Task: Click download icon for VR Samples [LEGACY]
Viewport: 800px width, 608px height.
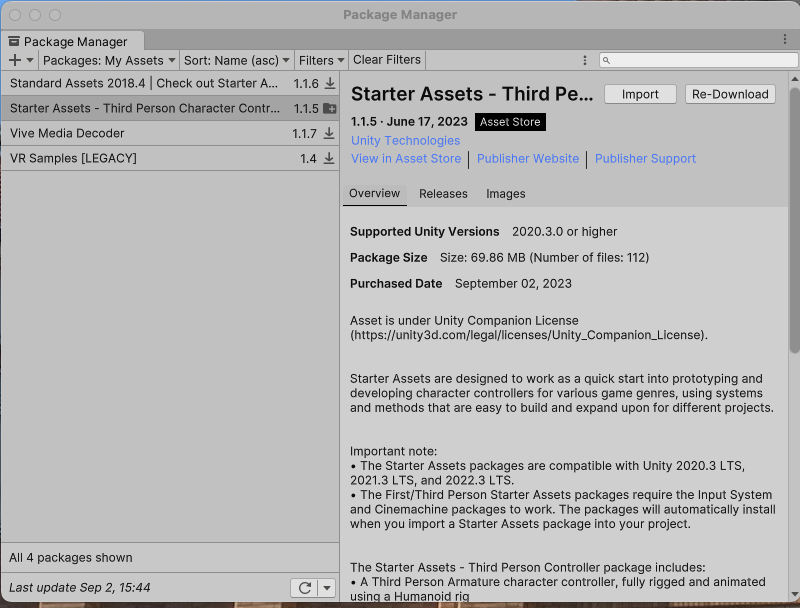Action: click(x=330, y=159)
